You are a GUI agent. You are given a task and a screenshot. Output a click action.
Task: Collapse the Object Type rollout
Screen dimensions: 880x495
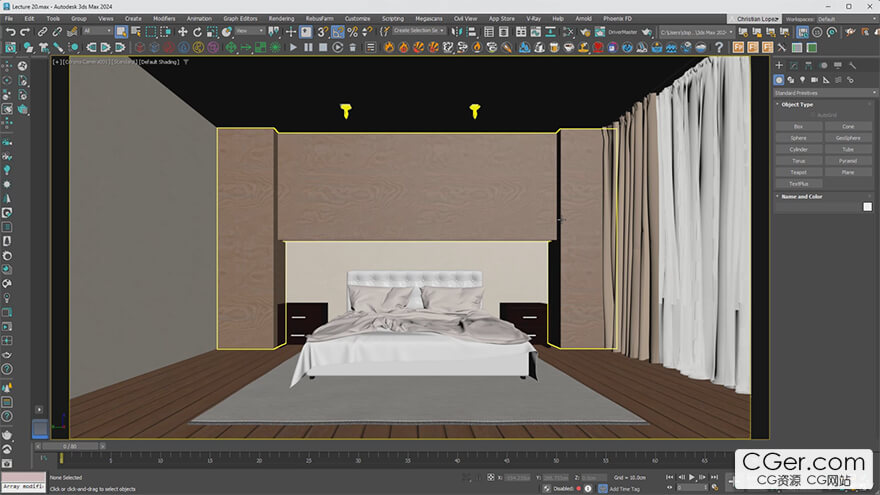797,104
